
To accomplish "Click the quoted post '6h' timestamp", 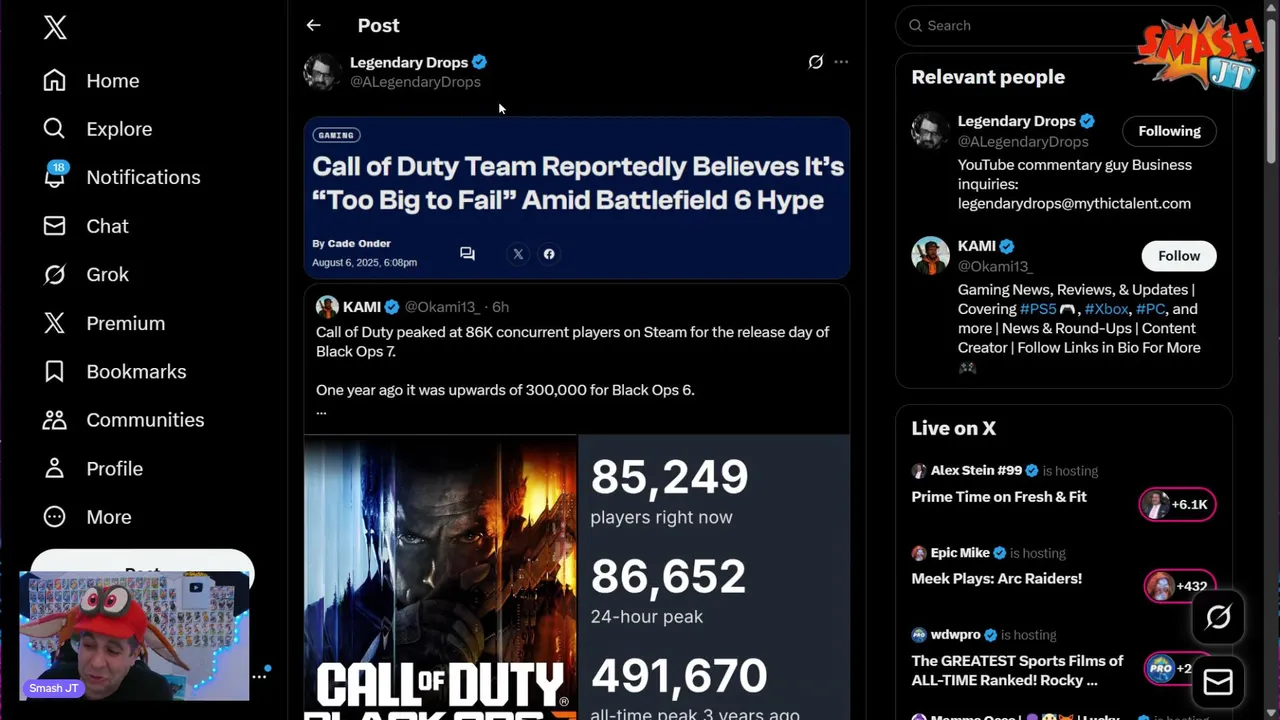I will [x=500, y=307].
